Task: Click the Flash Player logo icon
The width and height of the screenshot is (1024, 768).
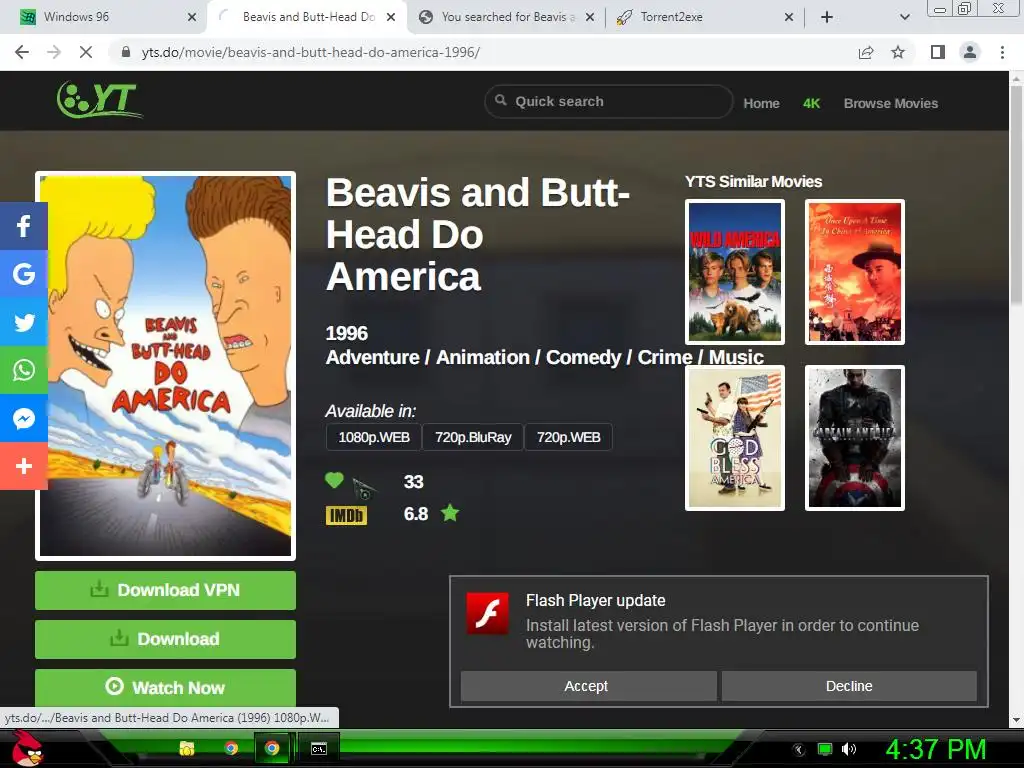Action: pos(487,614)
